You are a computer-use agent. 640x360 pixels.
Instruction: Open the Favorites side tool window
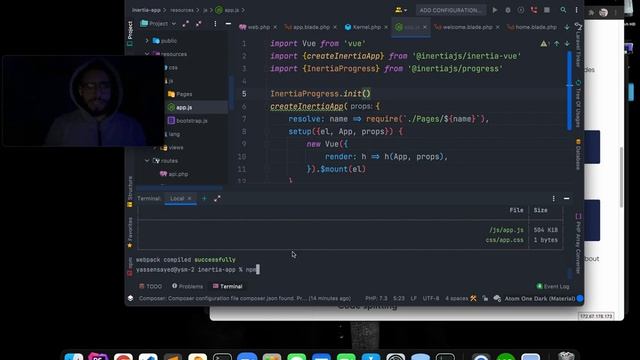130,232
